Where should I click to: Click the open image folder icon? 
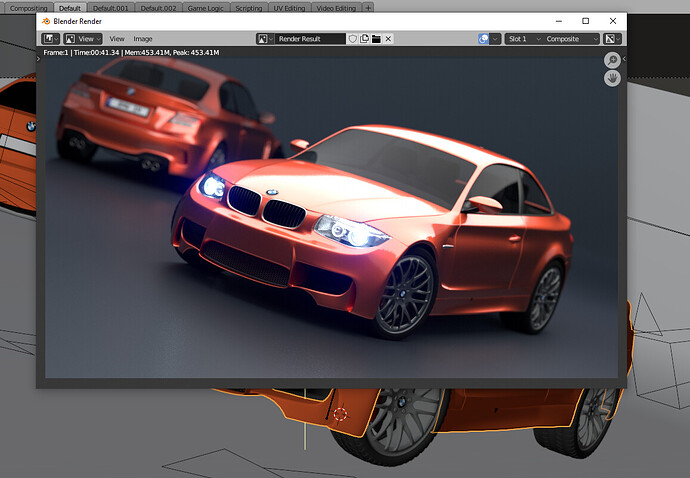click(376, 39)
